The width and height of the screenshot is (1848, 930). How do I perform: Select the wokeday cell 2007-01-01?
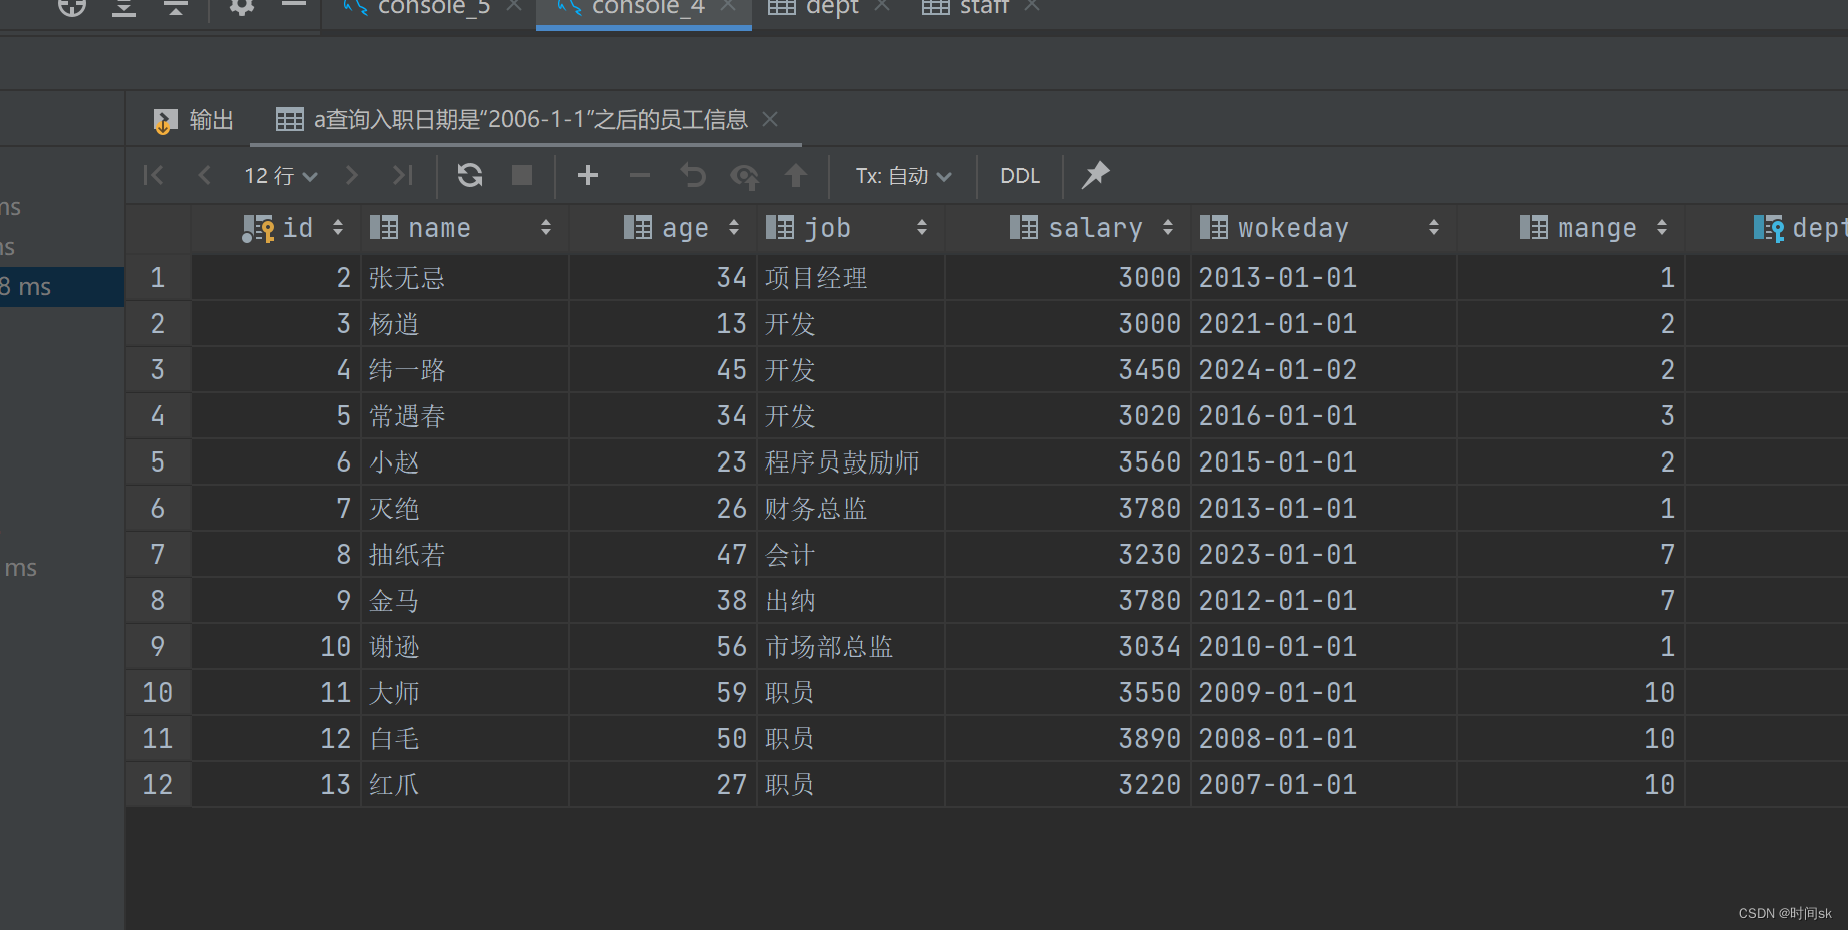1324,785
